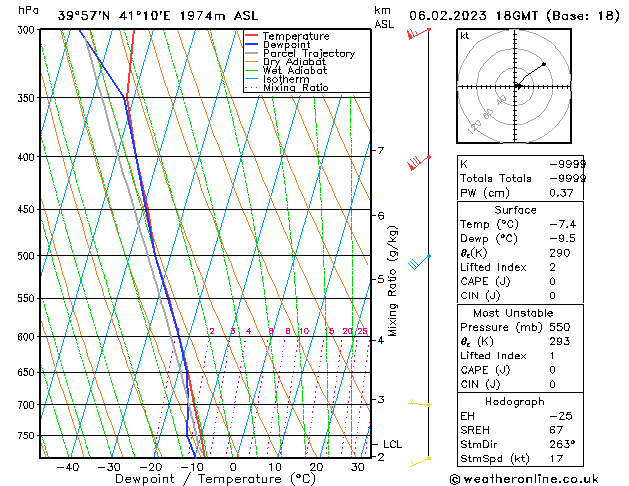The height and width of the screenshot is (486, 629).
Task: Click the hodograph circle plot center
Action: point(517,86)
